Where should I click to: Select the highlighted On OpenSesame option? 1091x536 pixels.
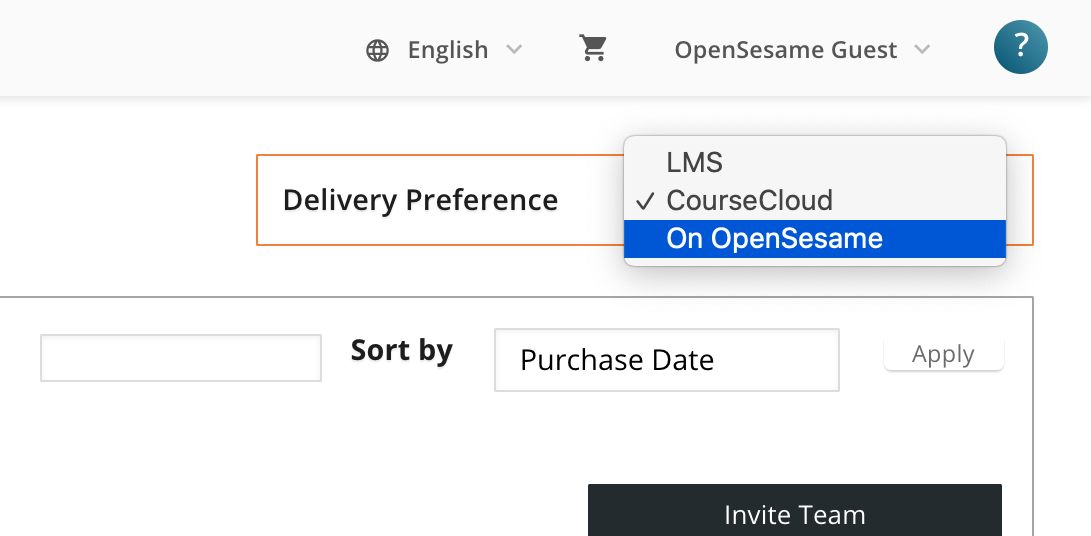(815, 239)
